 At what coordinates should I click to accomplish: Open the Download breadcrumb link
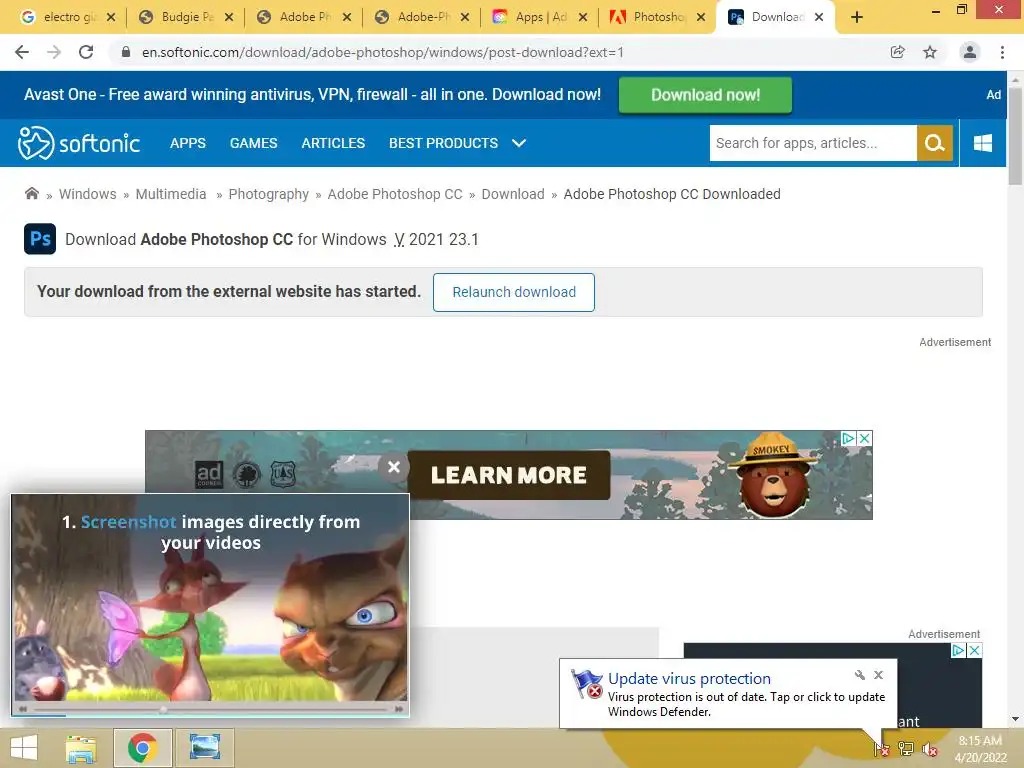click(x=513, y=194)
